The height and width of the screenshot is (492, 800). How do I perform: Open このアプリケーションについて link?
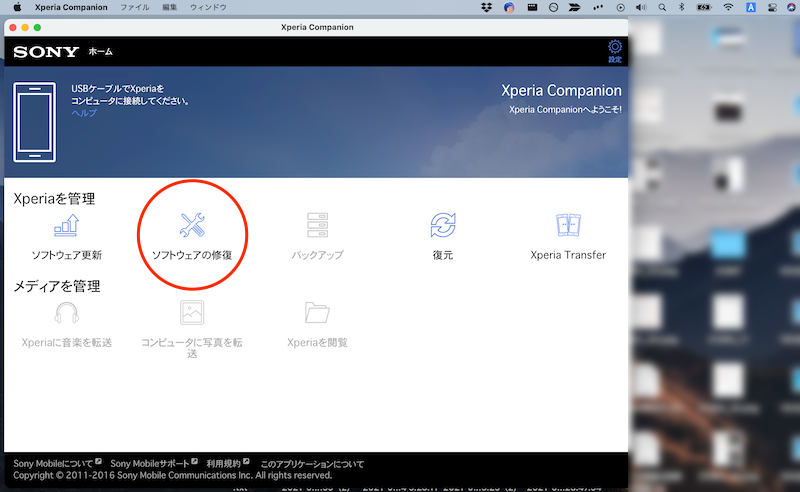tap(312, 464)
